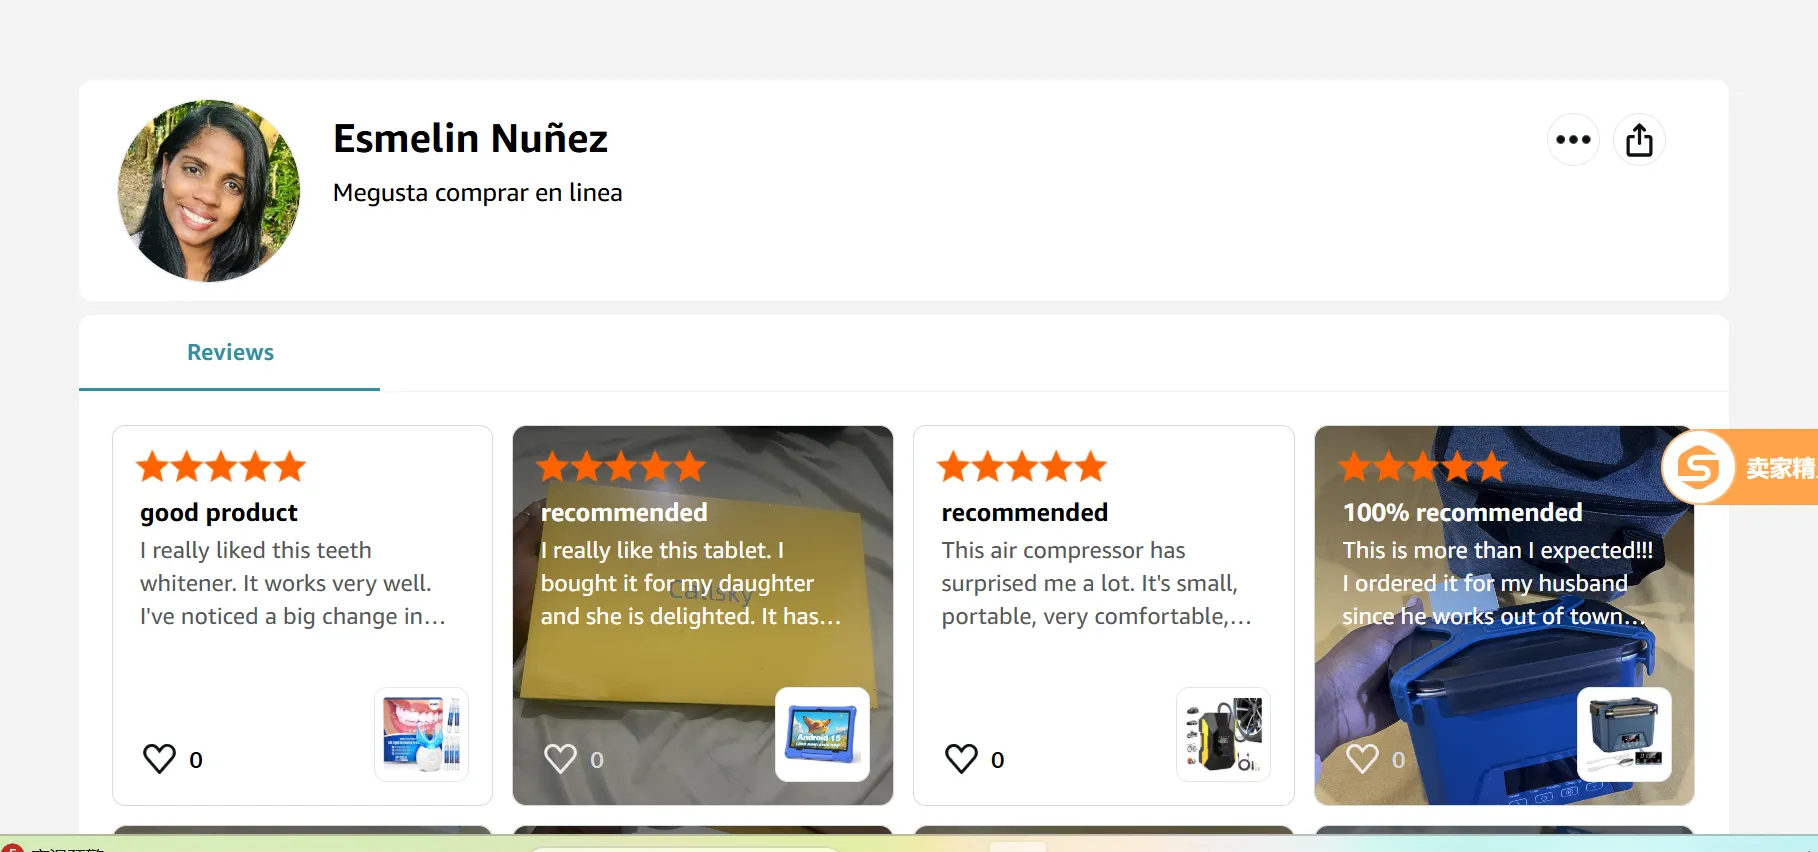This screenshot has width=1818, height=852.
Task: Open tablet review titled 'recommended'
Action: coord(624,513)
